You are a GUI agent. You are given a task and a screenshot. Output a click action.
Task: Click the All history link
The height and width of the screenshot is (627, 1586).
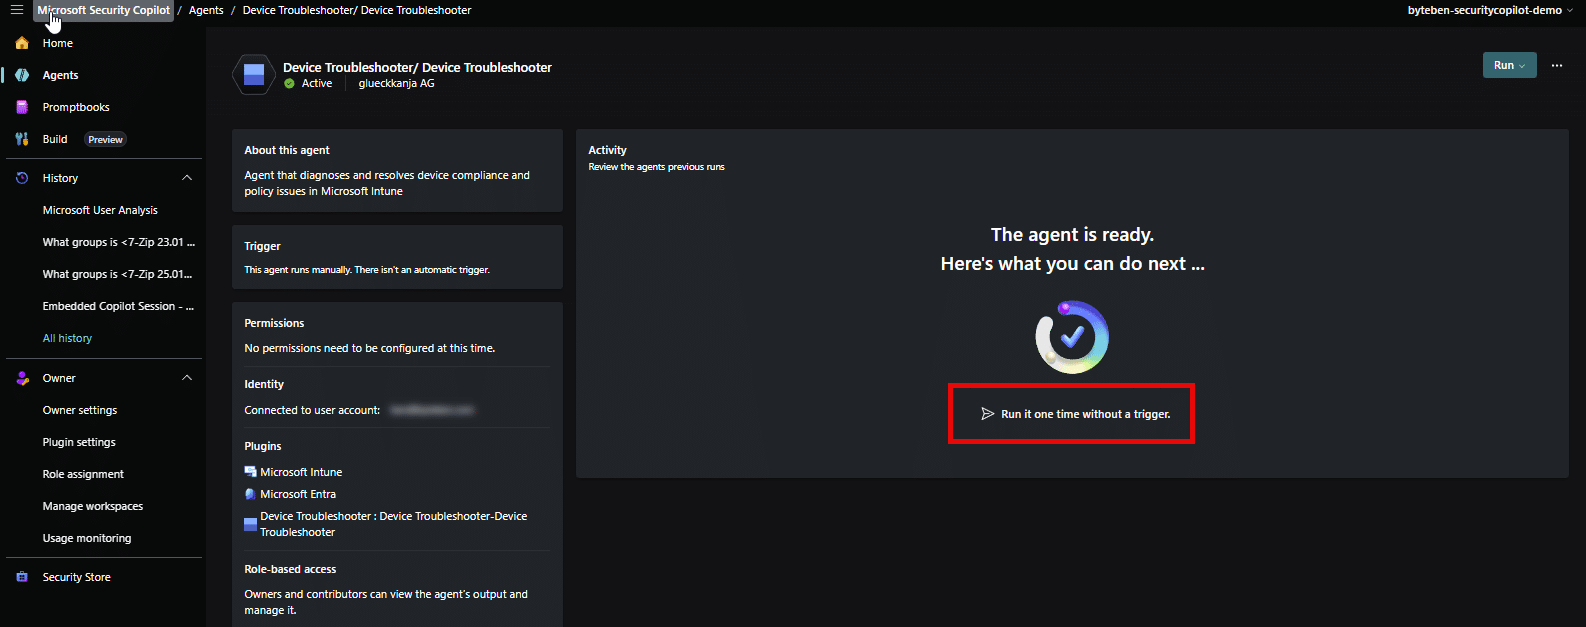tap(67, 338)
